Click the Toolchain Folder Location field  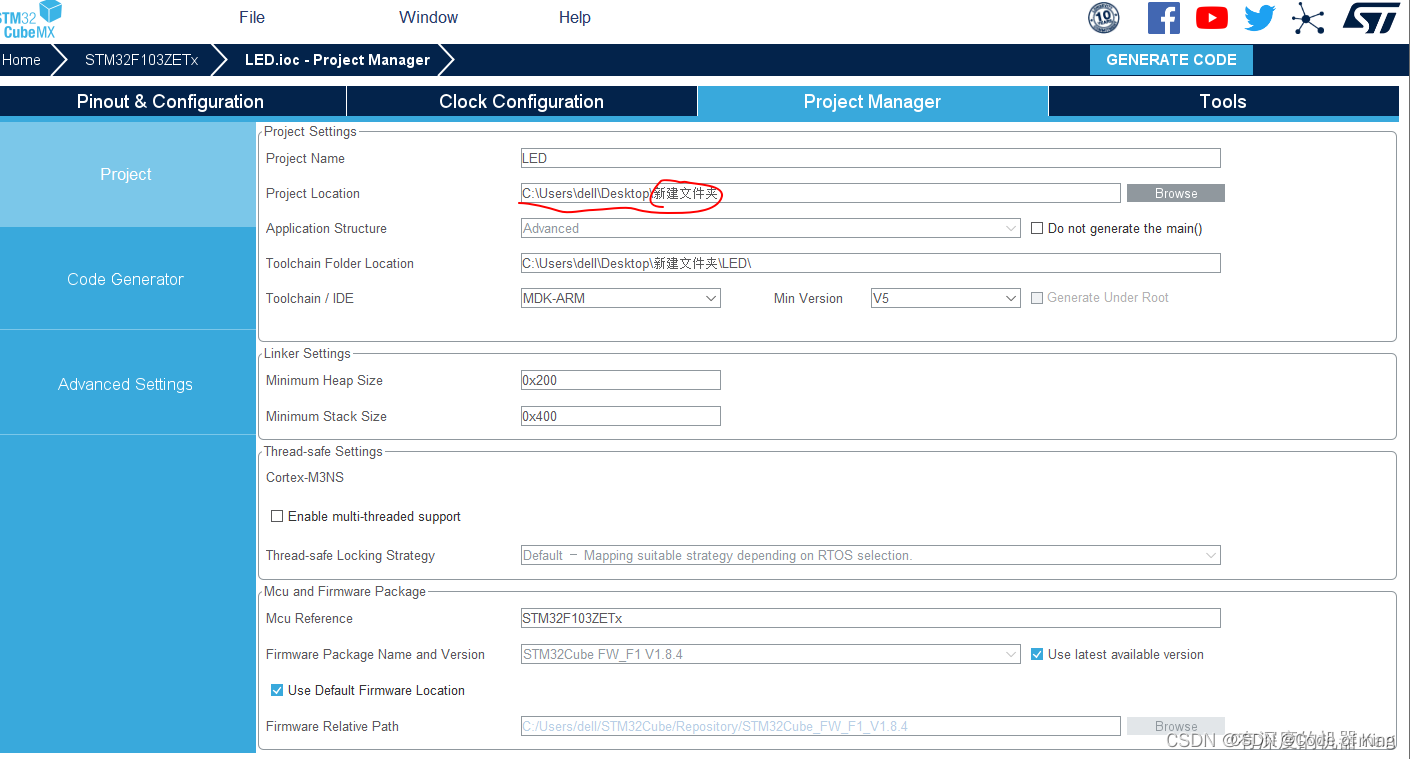(870, 263)
